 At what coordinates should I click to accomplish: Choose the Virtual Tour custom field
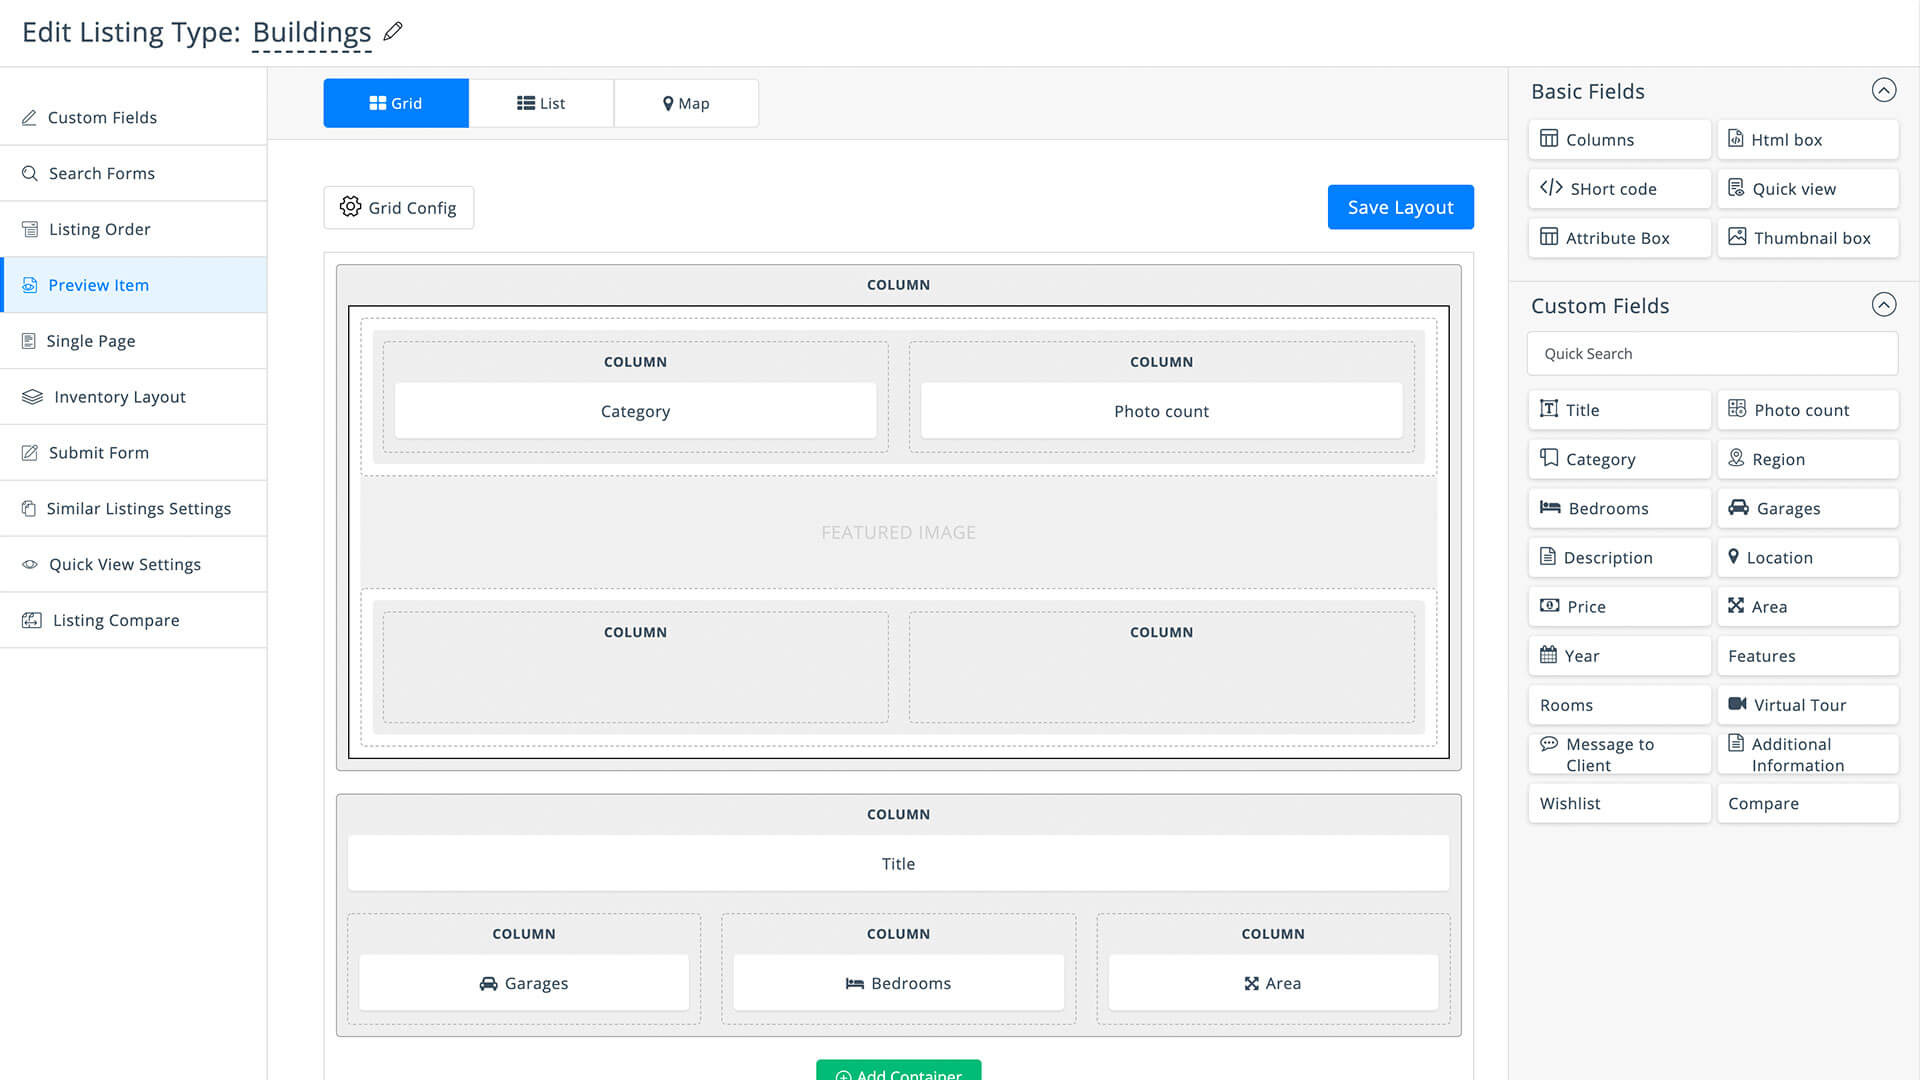tap(1807, 705)
